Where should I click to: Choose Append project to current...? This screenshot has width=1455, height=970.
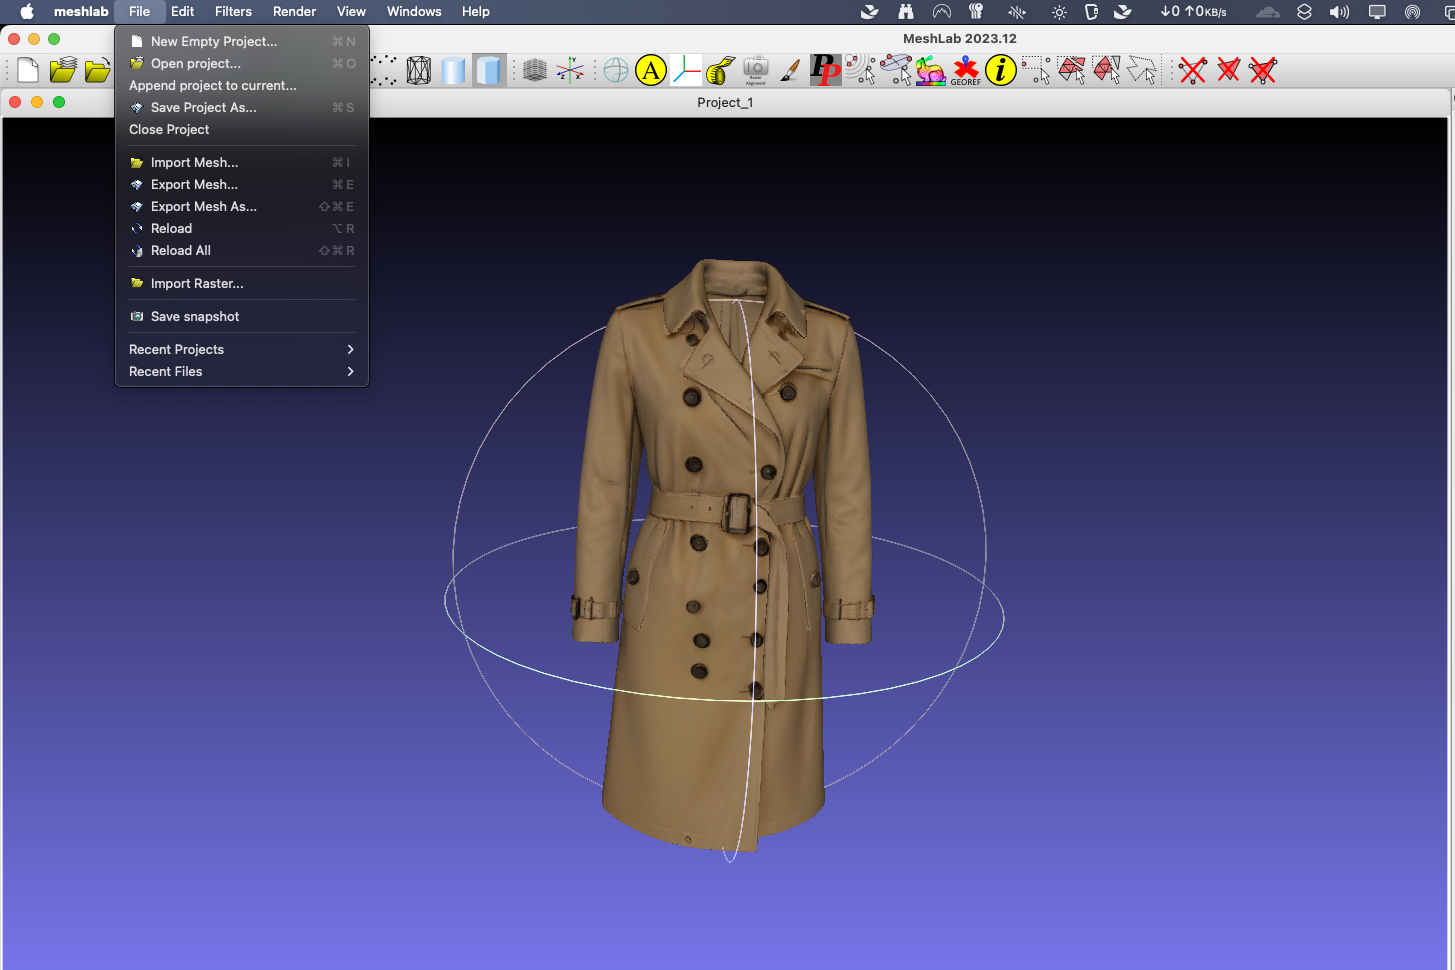click(242, 85)
